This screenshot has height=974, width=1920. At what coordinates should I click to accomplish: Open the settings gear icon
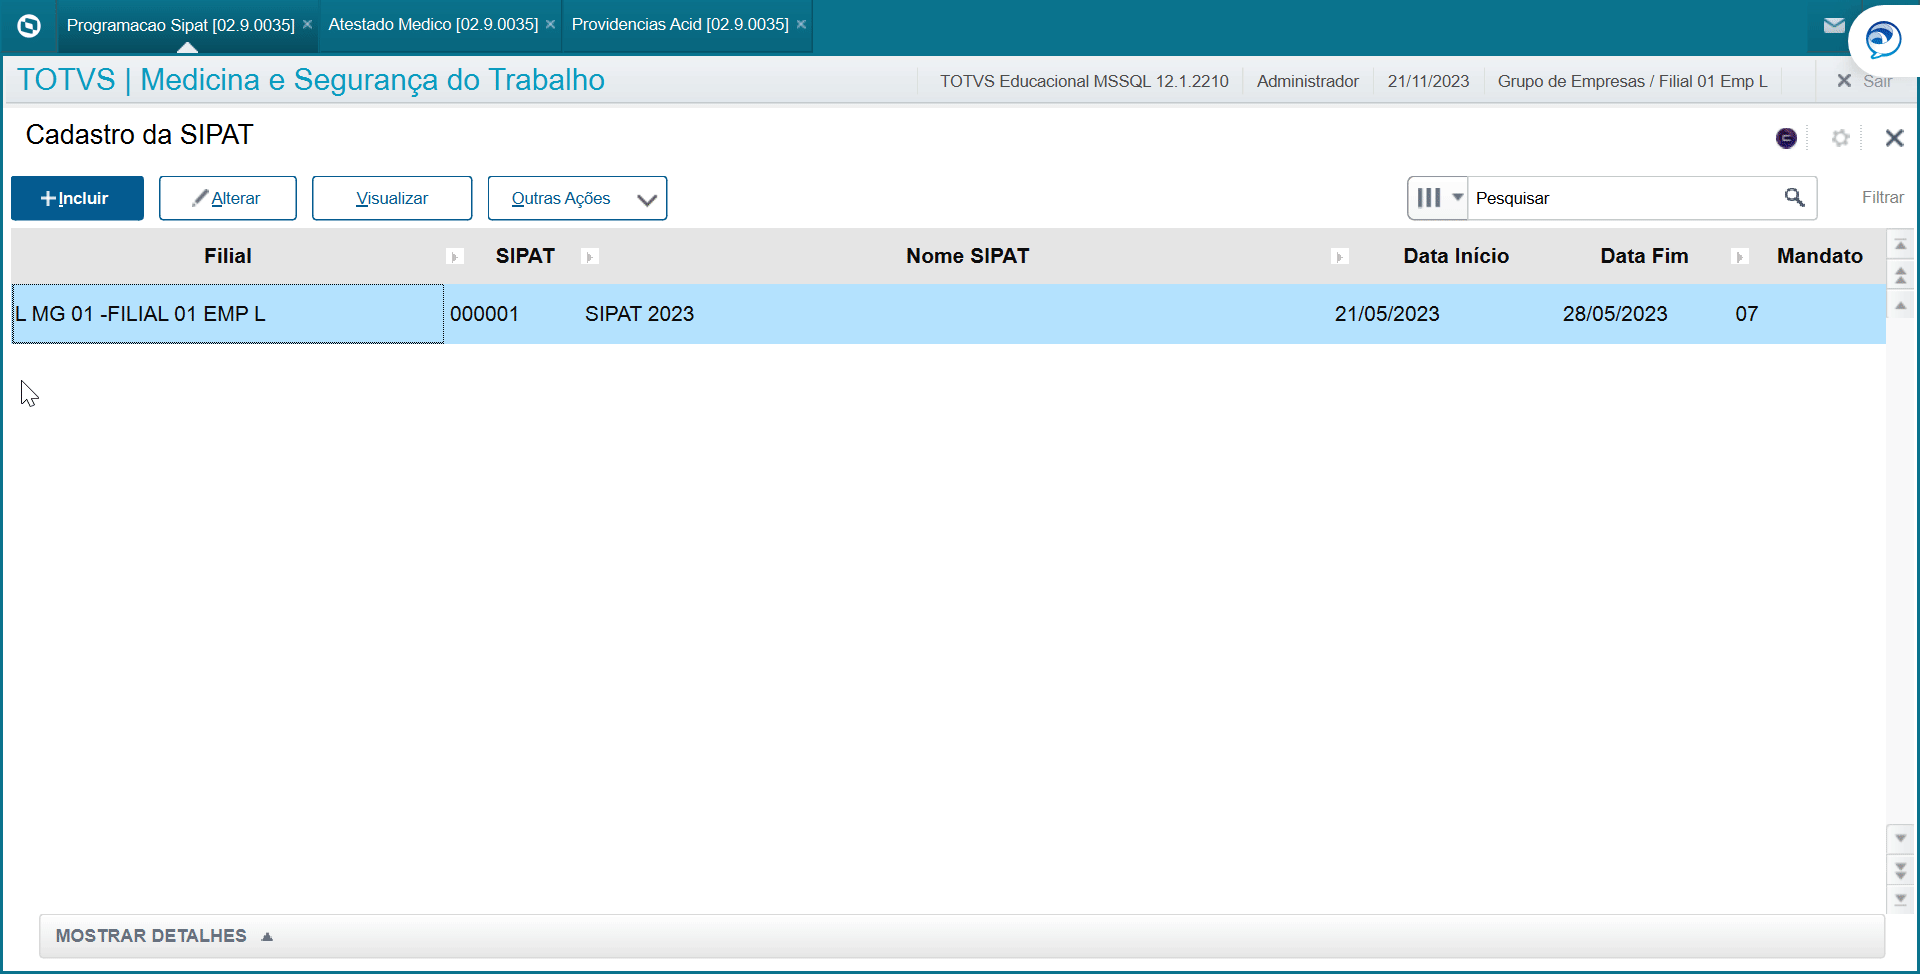pyautogui.click(x=1840, y=138)
